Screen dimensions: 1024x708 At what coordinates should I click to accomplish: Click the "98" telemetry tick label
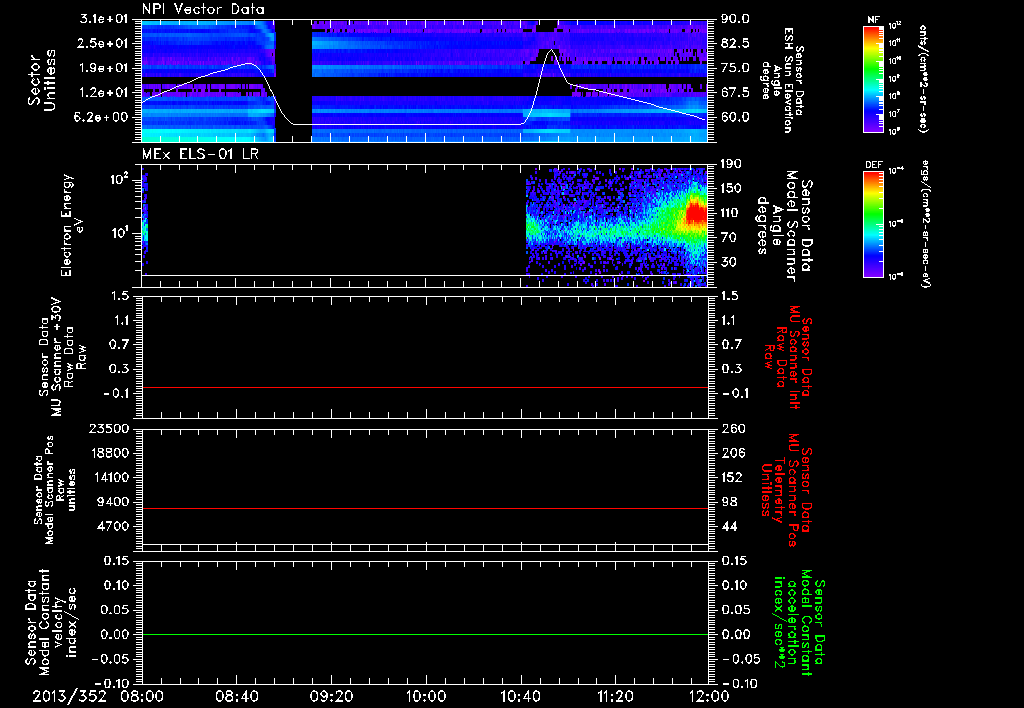(x=729, y=502)
